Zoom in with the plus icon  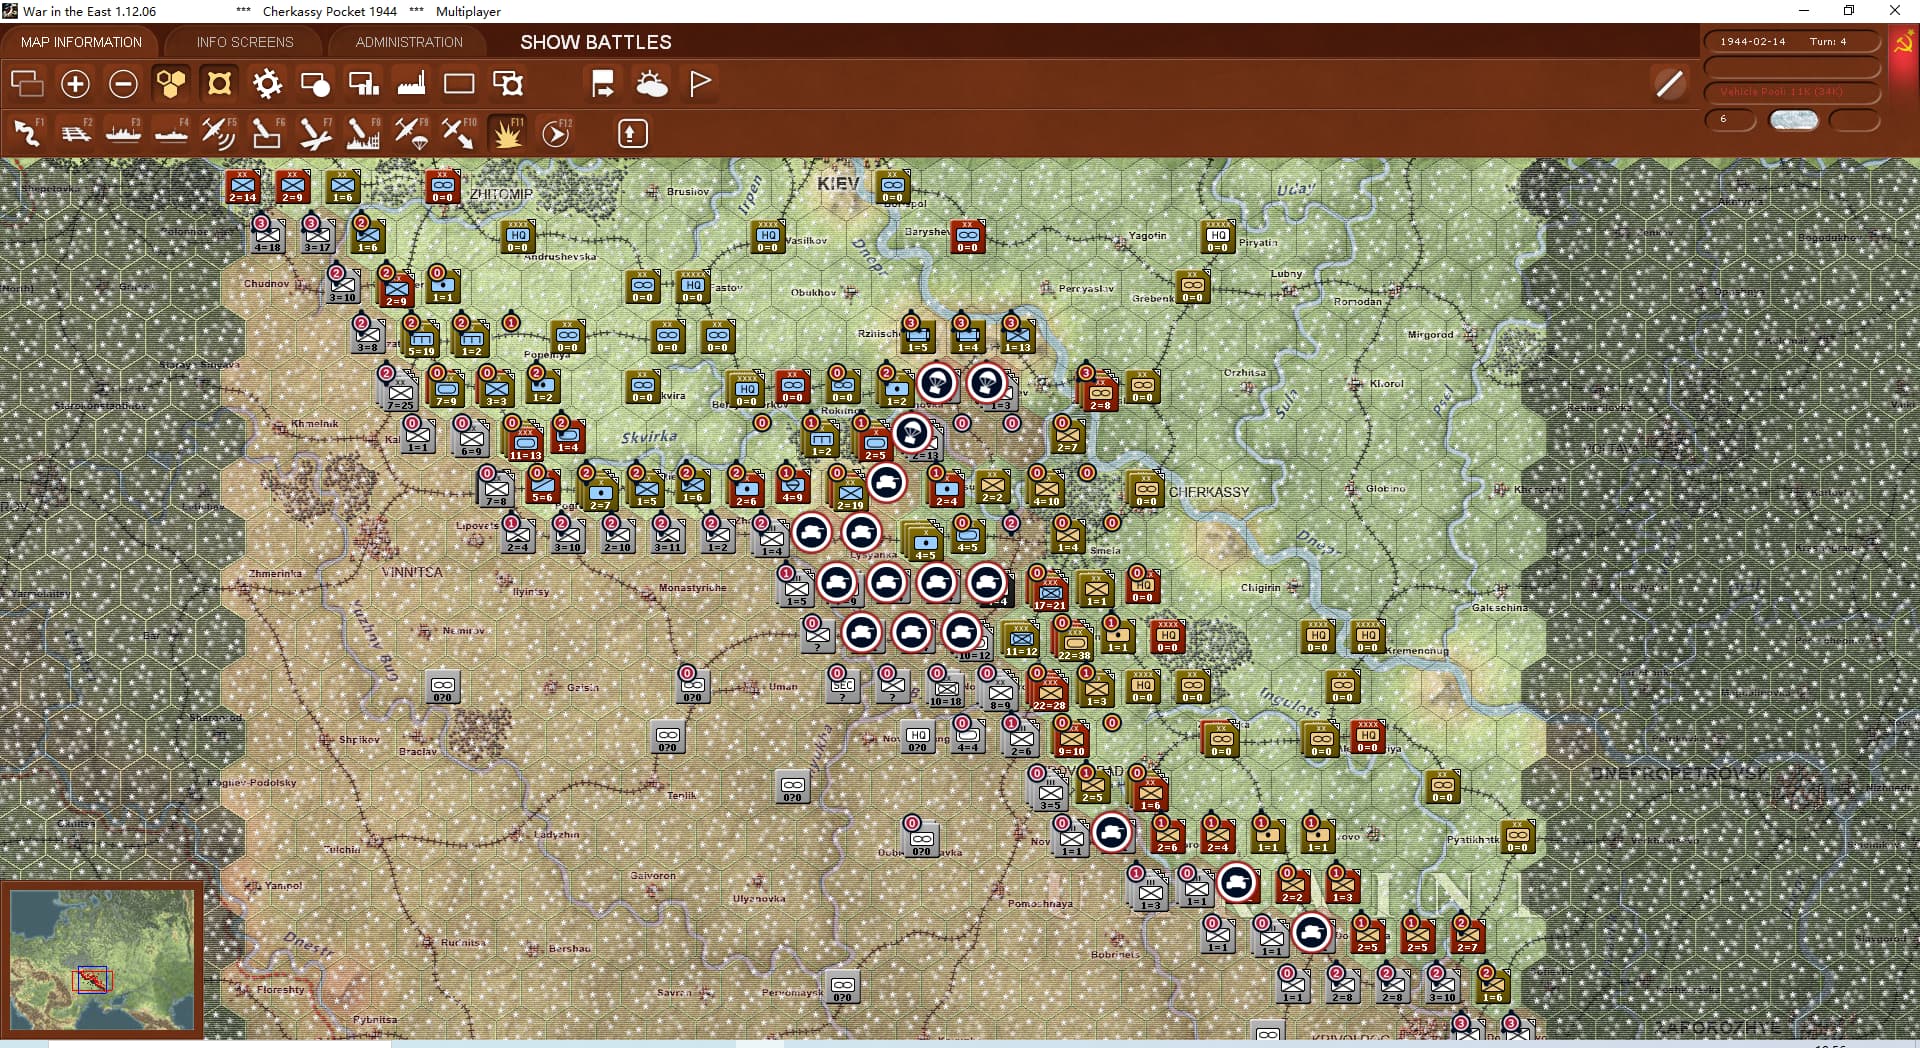75,84
